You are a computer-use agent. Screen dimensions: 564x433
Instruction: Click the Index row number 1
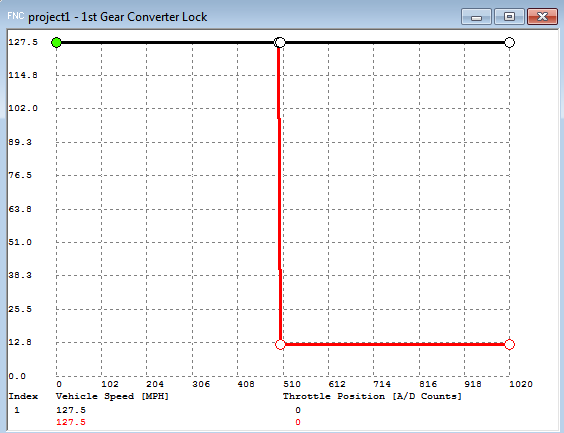(x=17, y=410)
